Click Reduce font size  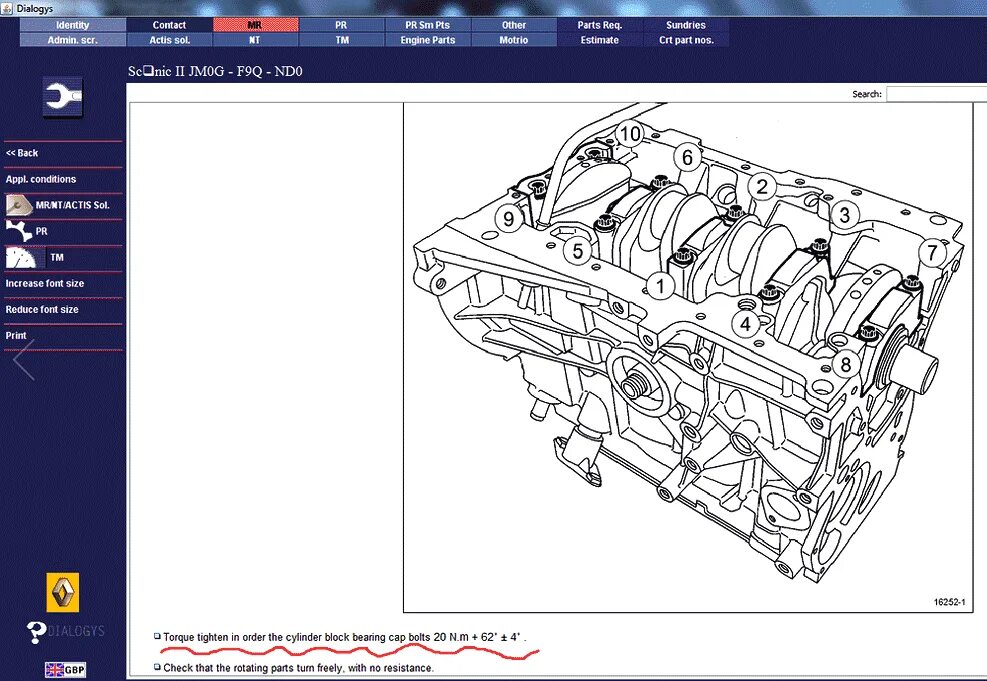point(42,310)
